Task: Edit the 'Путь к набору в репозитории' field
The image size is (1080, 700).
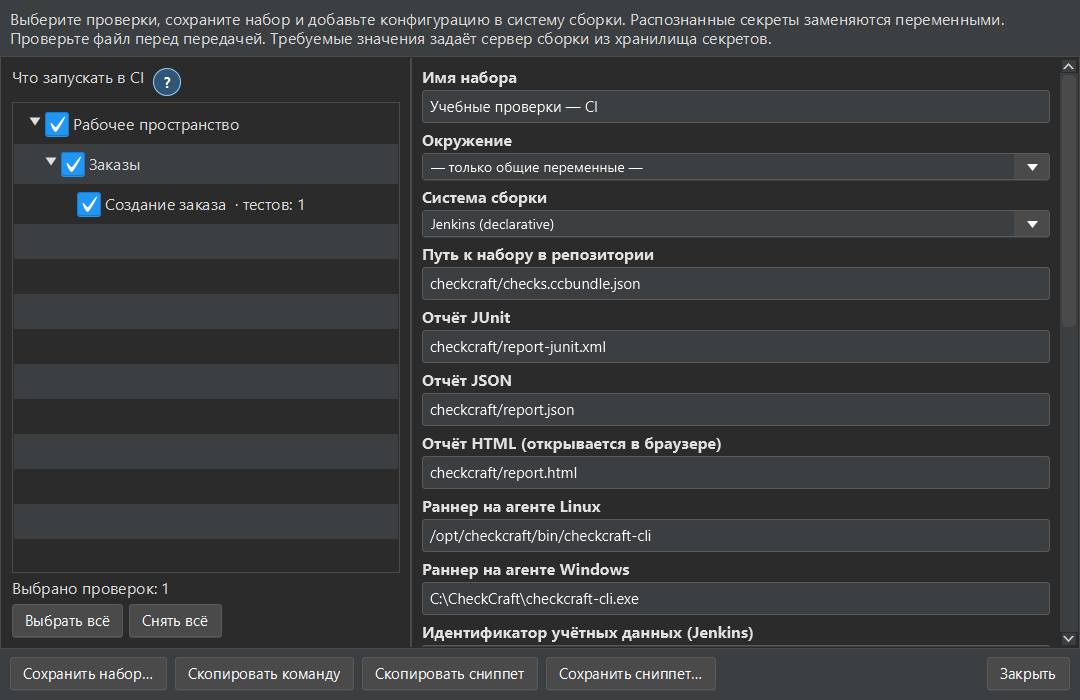Action: click(x=736, y=284)
